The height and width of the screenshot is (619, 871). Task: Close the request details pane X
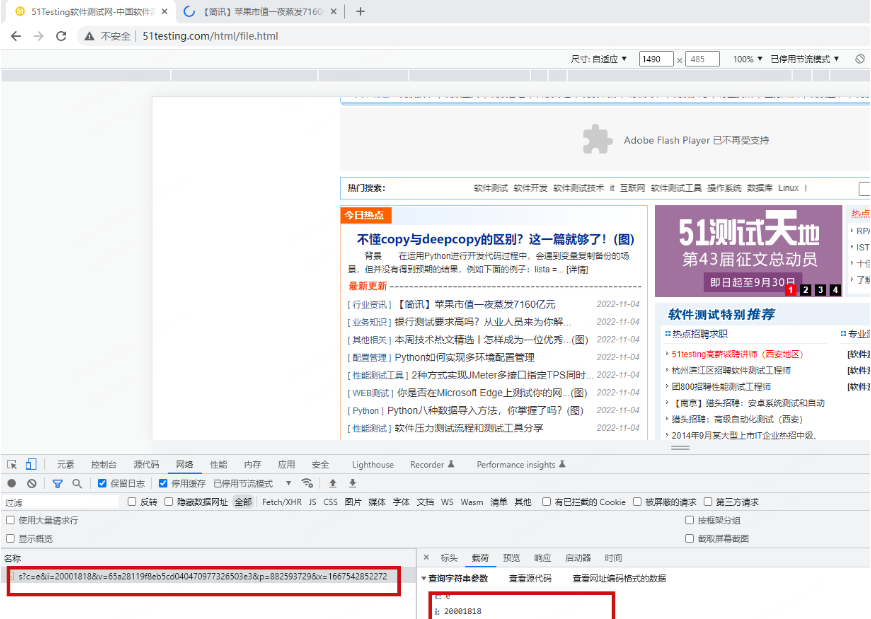point(426,557)
